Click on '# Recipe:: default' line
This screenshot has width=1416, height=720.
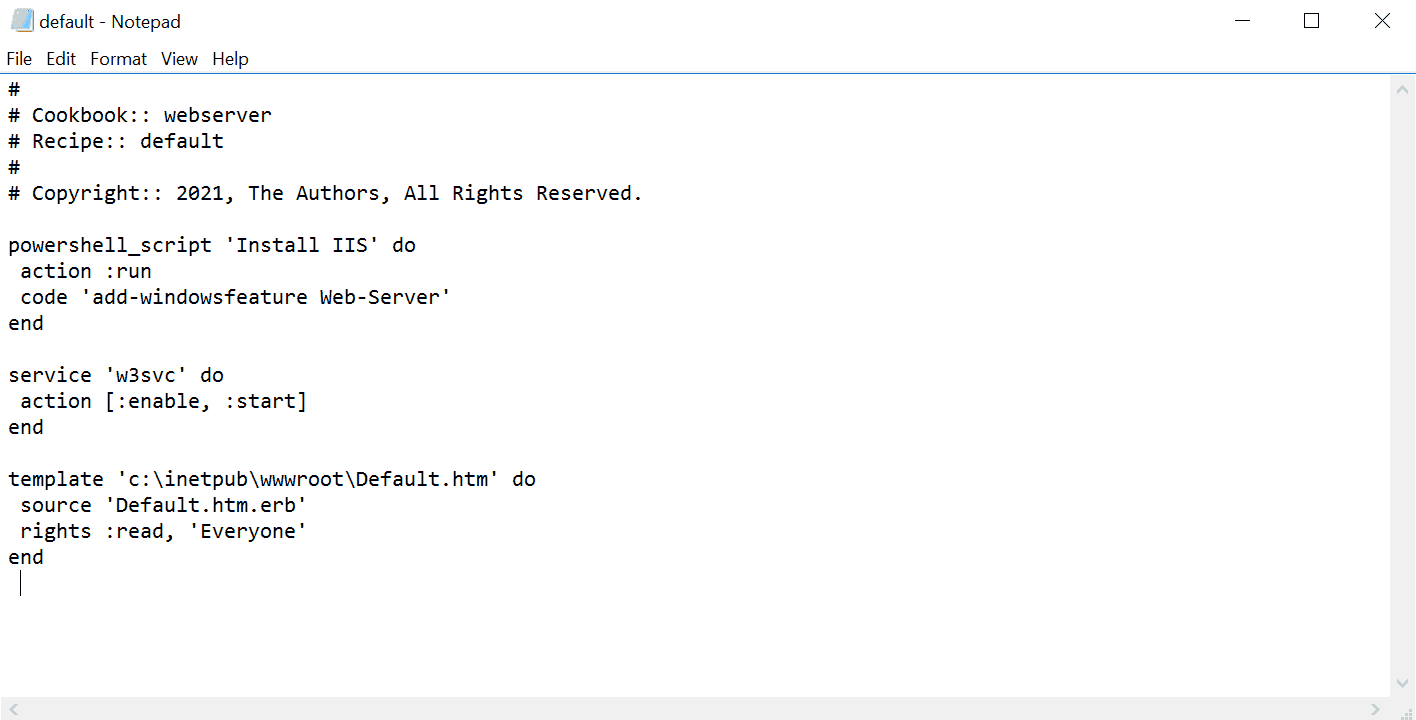click(116, 141)
